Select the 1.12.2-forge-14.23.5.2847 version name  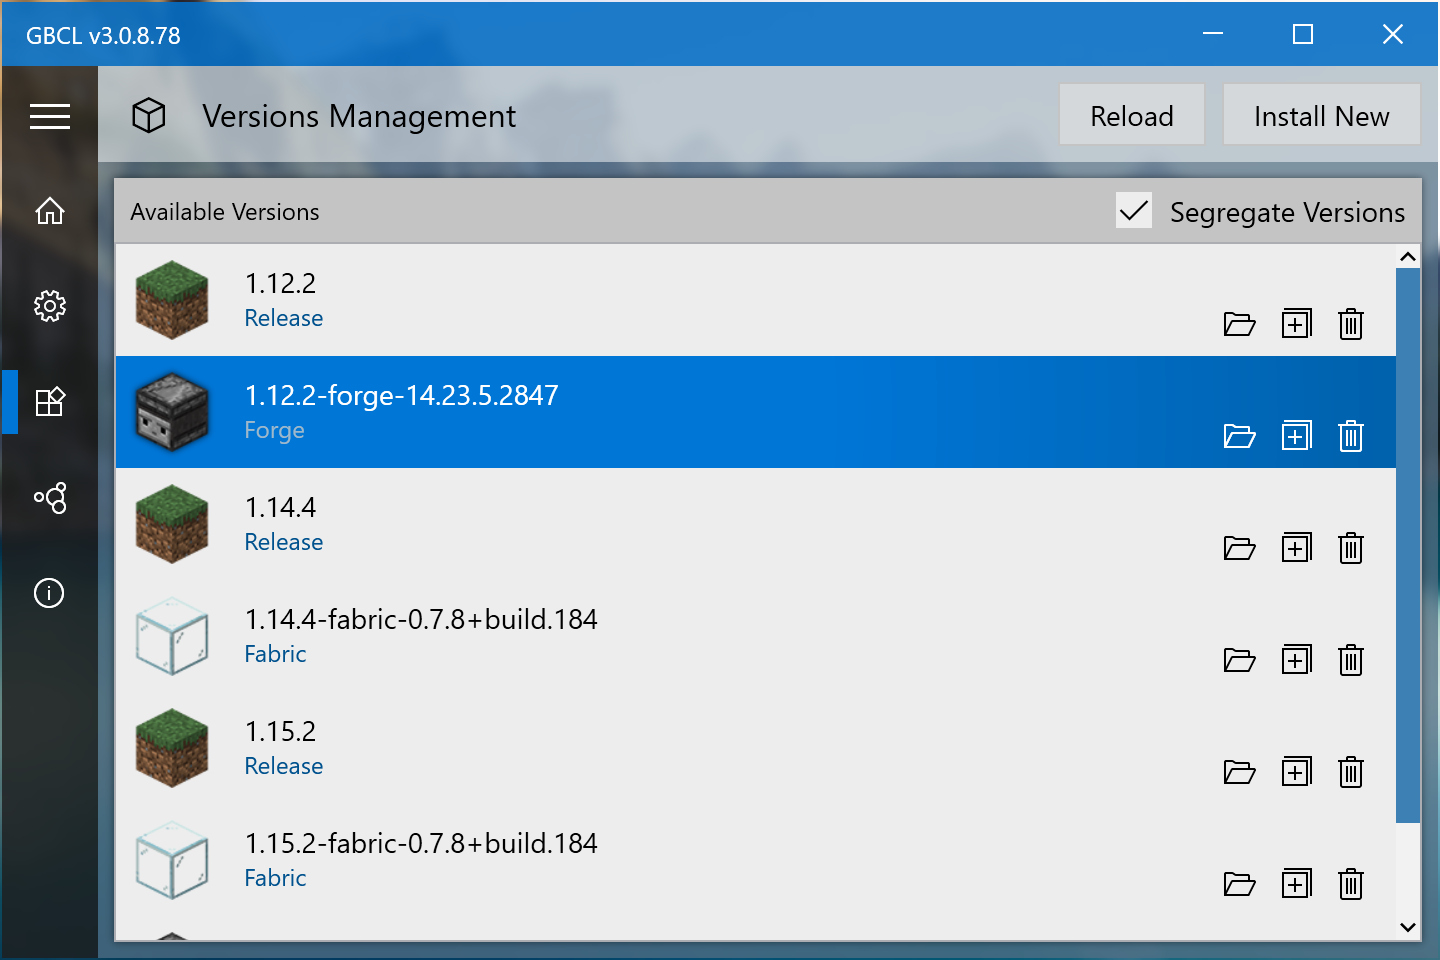click(x=402, y=396)
